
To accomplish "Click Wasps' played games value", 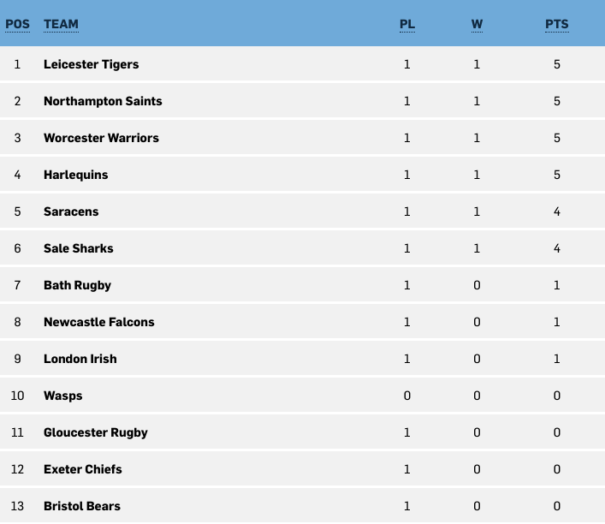I will (407, 396).
